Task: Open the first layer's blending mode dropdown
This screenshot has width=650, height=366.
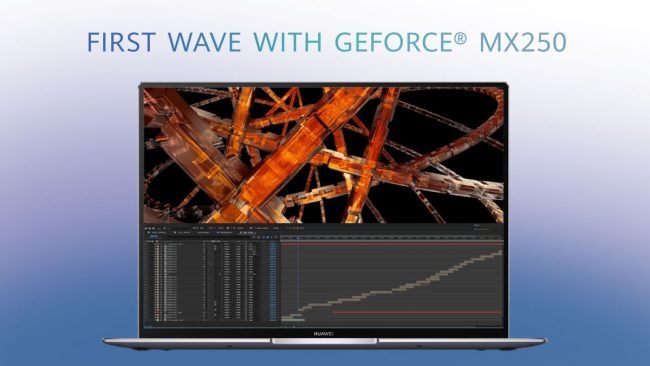Action: (227, 244)
